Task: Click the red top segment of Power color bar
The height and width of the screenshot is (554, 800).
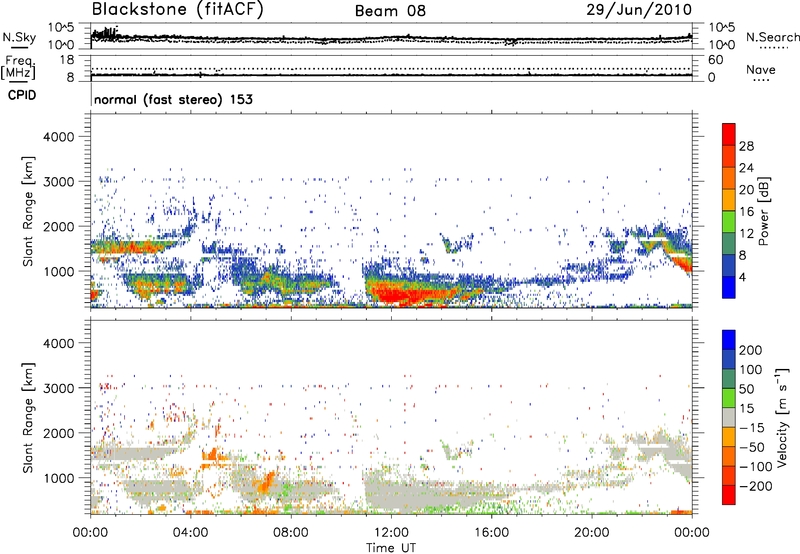Action: 729,134
